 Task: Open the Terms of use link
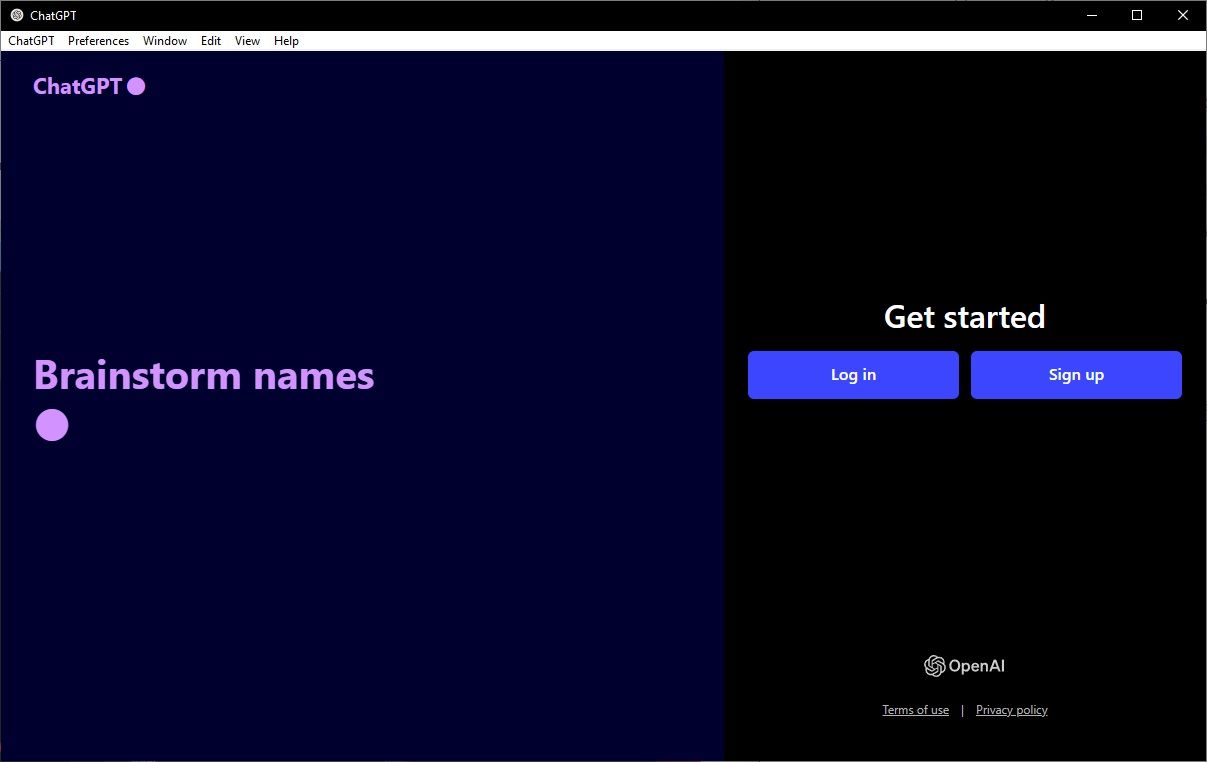click(915, 710)
